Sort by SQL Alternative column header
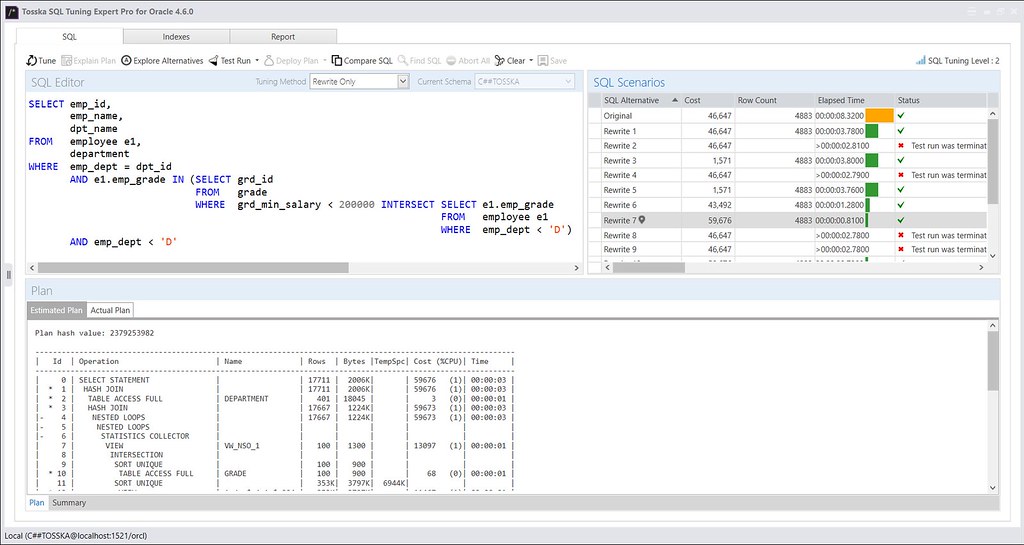The height and width of the screenshot is (545, 1024). (641, 101)
